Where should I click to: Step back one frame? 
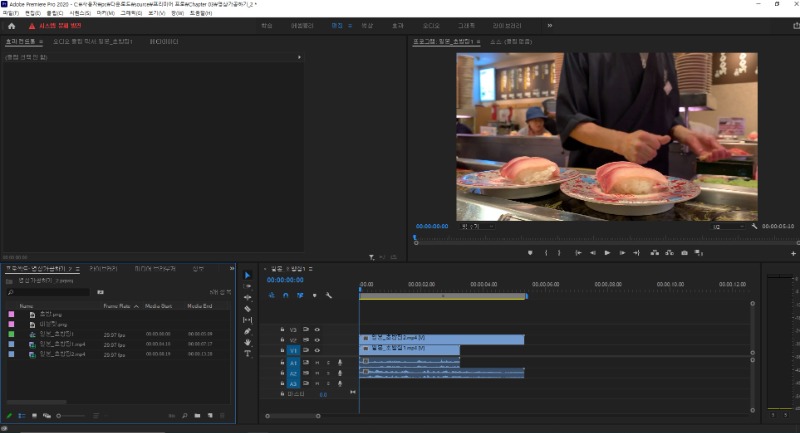click(x=592, y=253)
